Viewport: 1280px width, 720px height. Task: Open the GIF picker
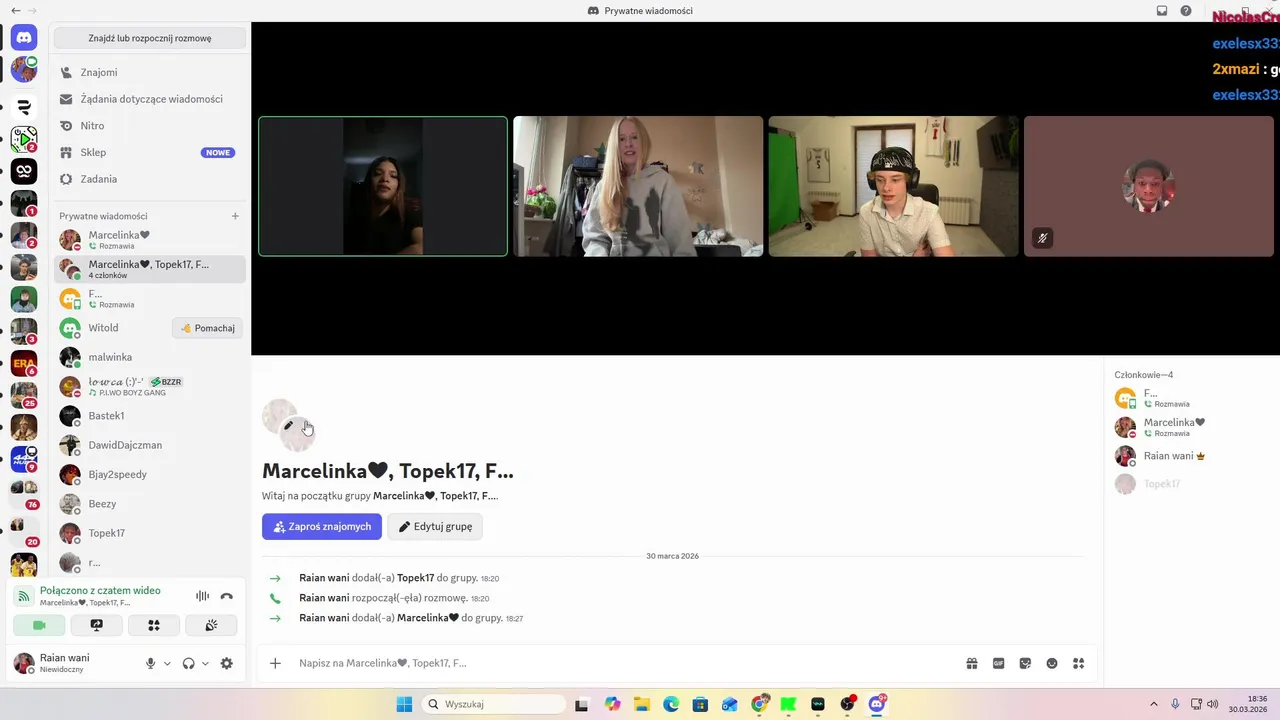(998, 663)
